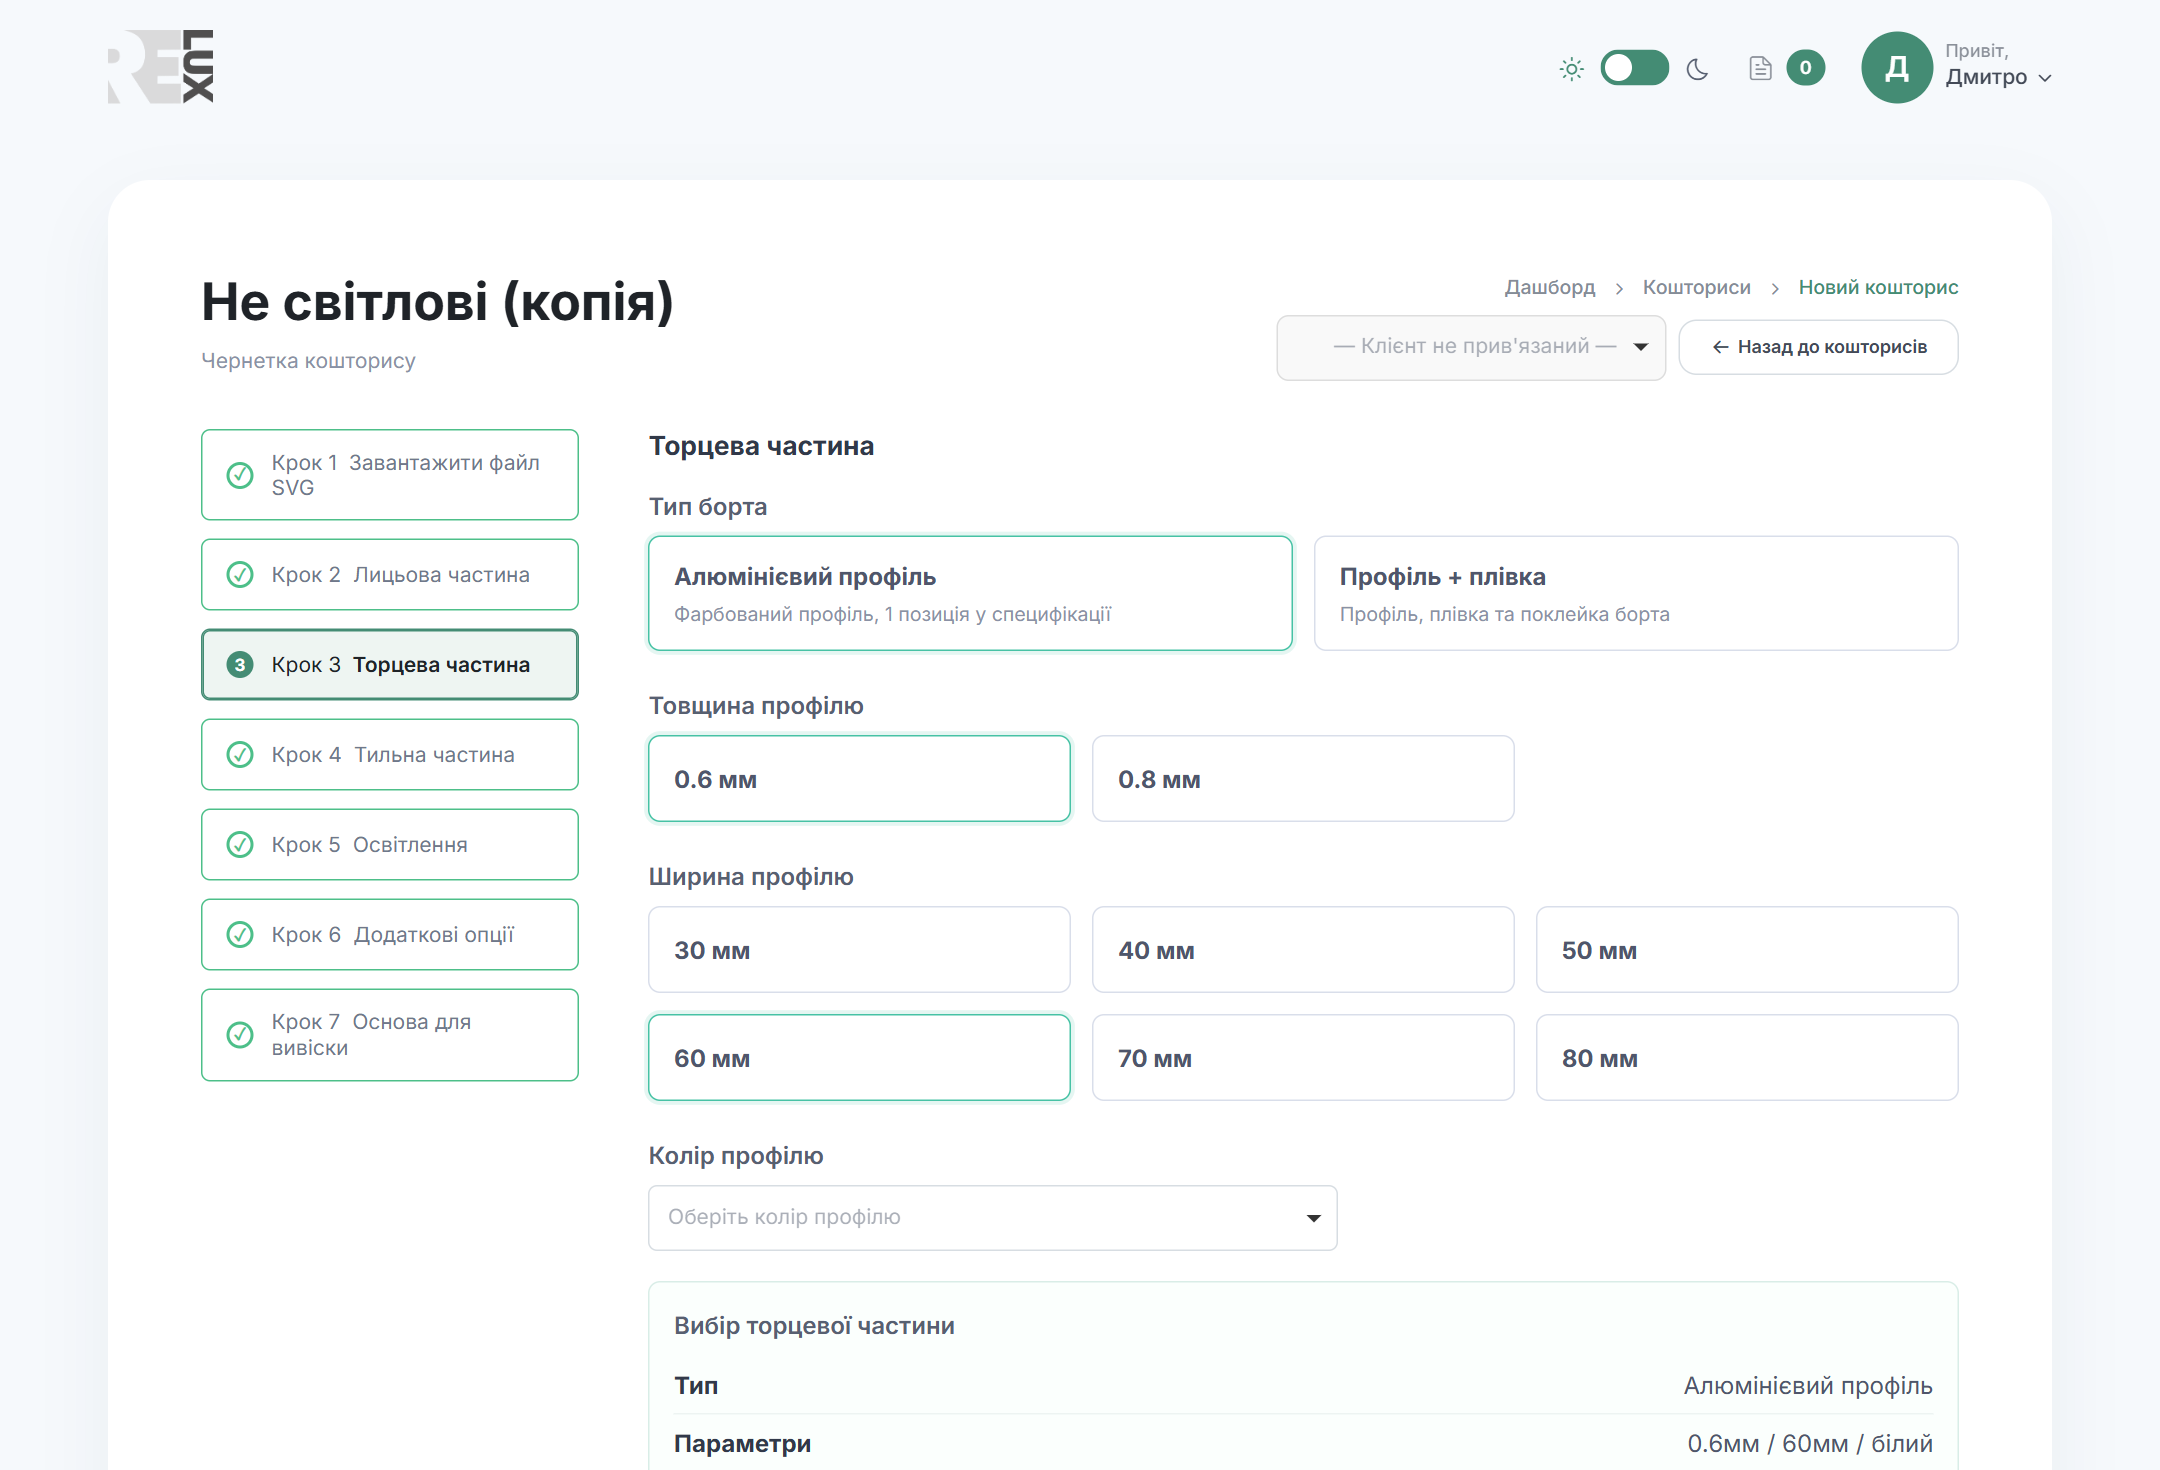Click the 0.6мм / 60мм / білий value
Viewport: 2160px width, 1470px height.
[1810, 1444]
